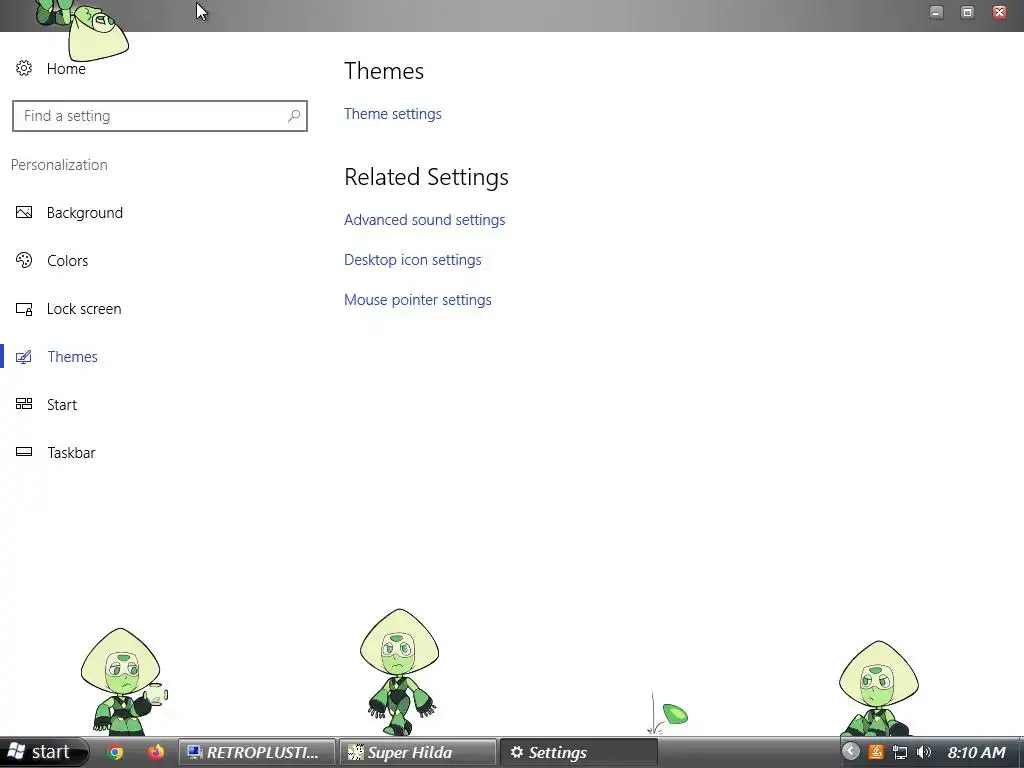Screen dimensions: 1024x768
Task: Click the Start tiles icon in sidebar
Action: (x=24, y=404)
